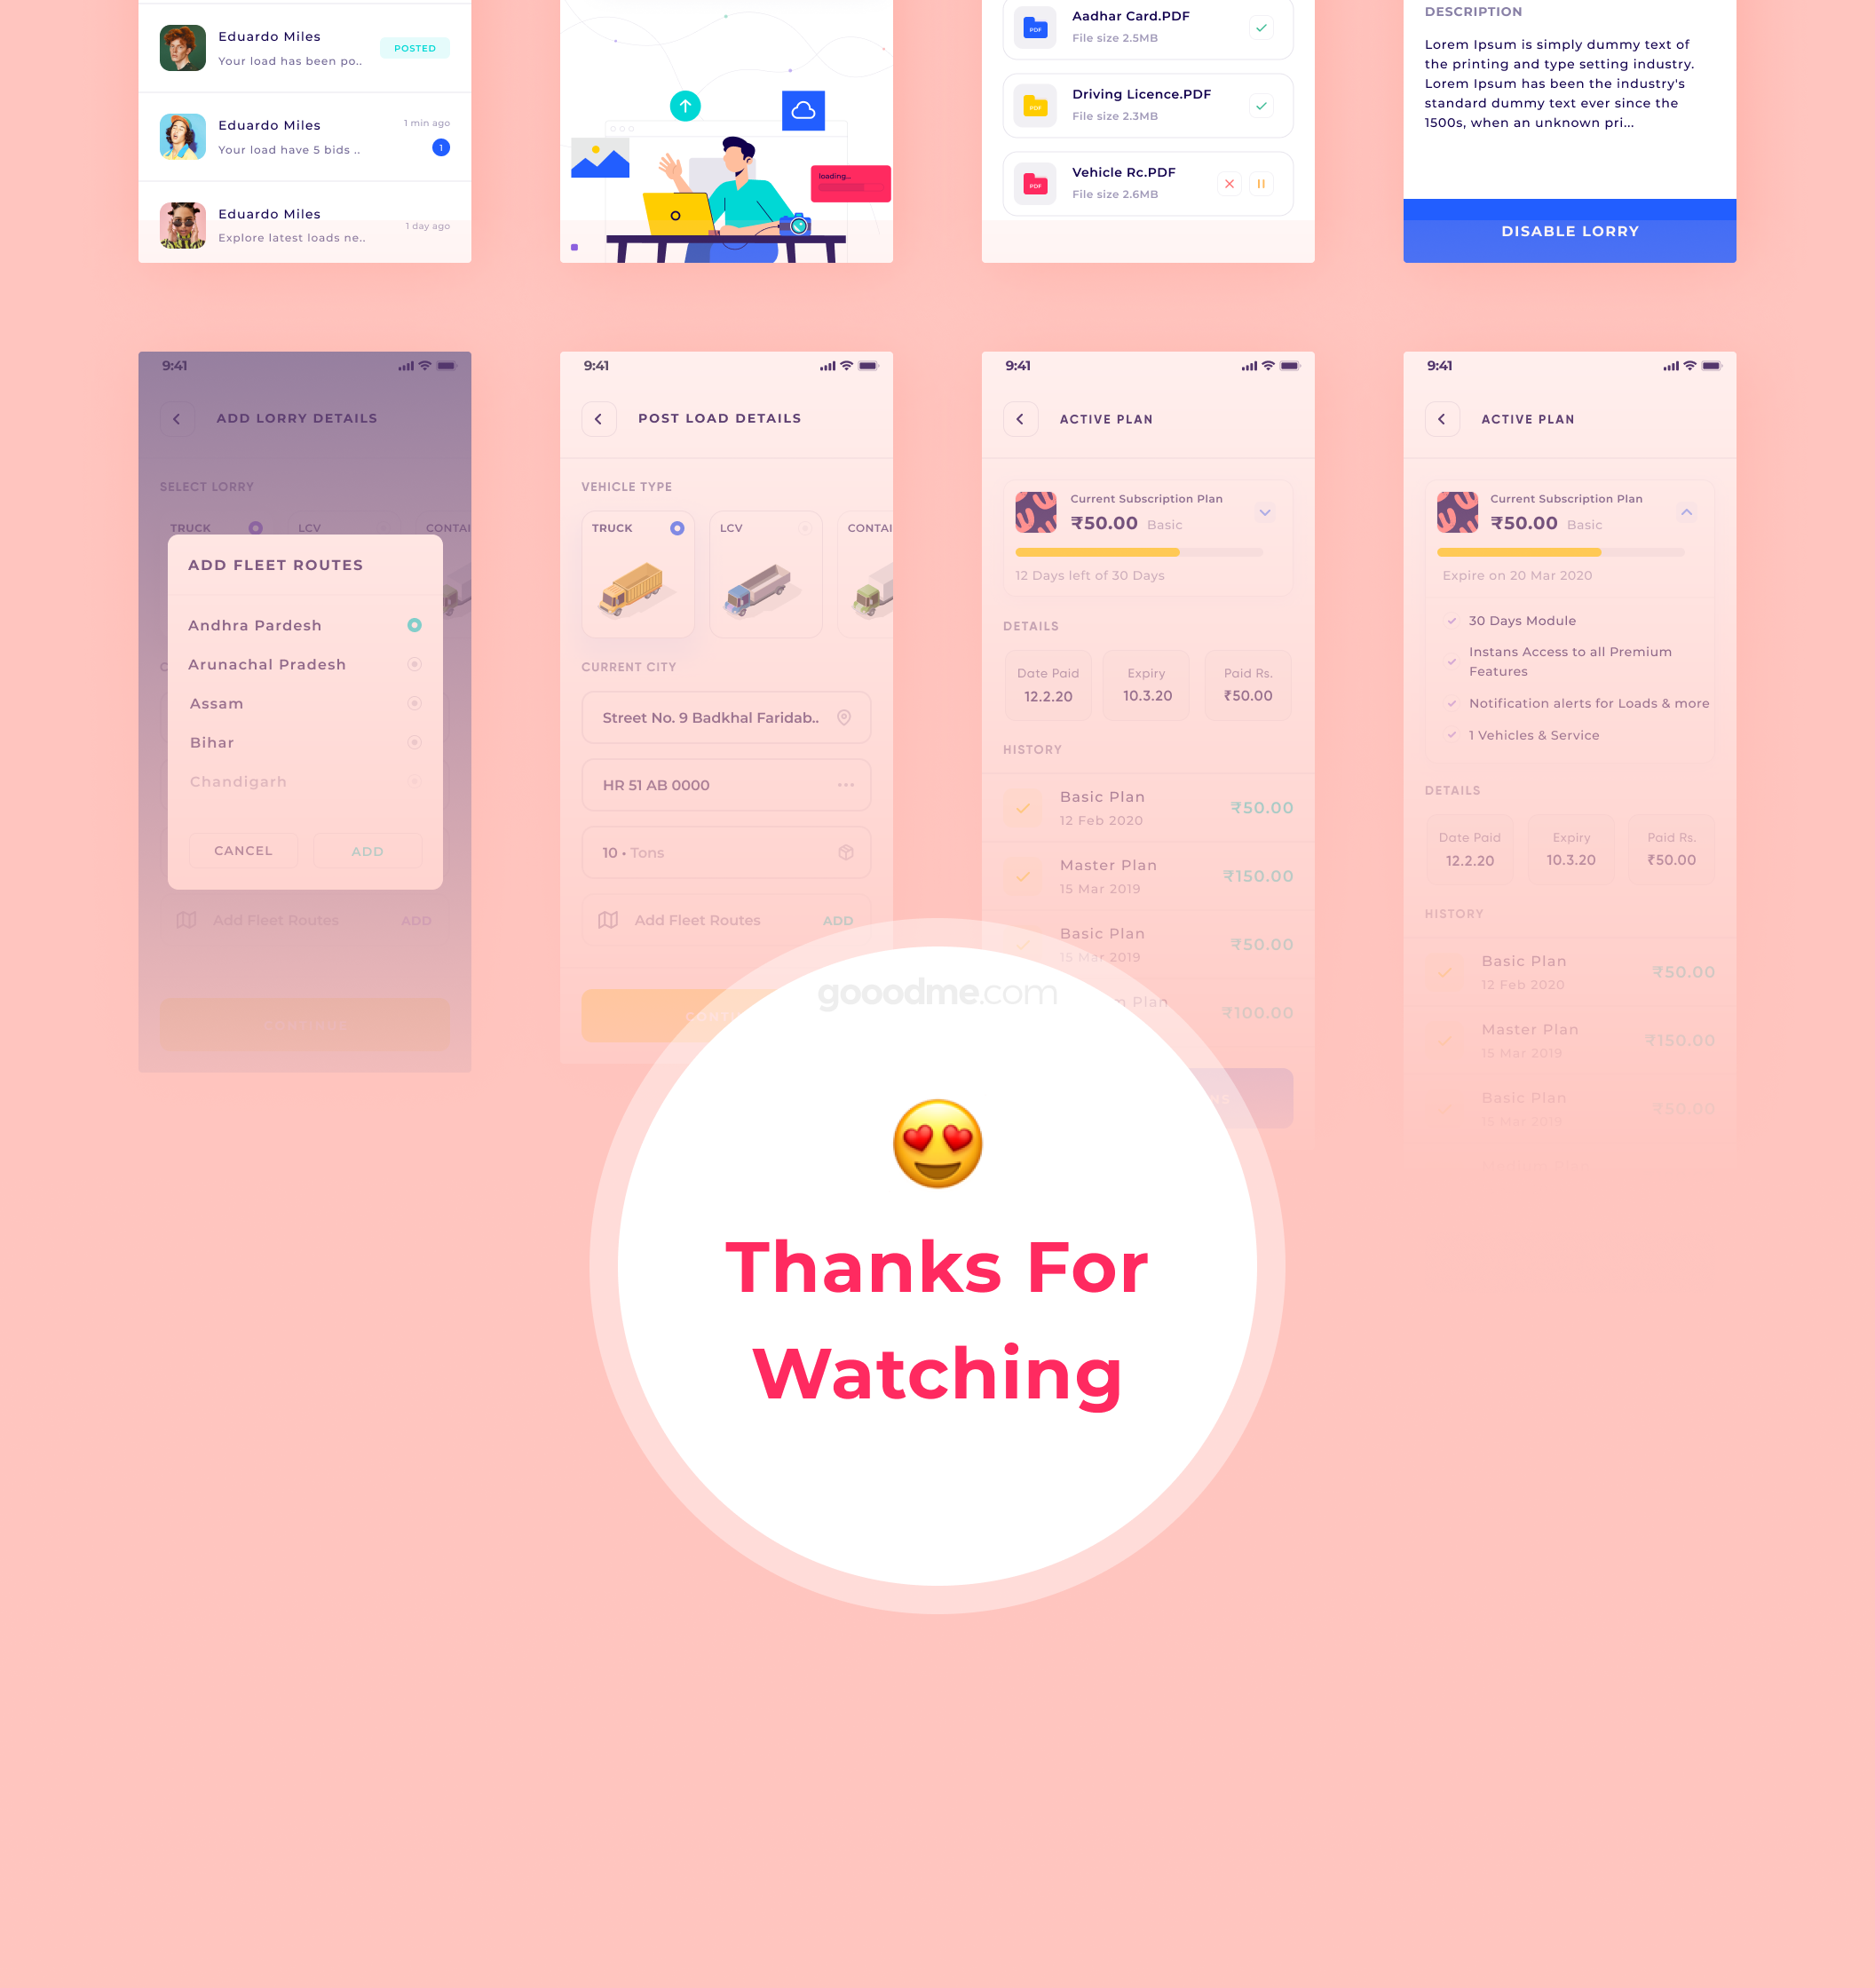Toggle the Andhra Pradesh route selection

[414, 626]
